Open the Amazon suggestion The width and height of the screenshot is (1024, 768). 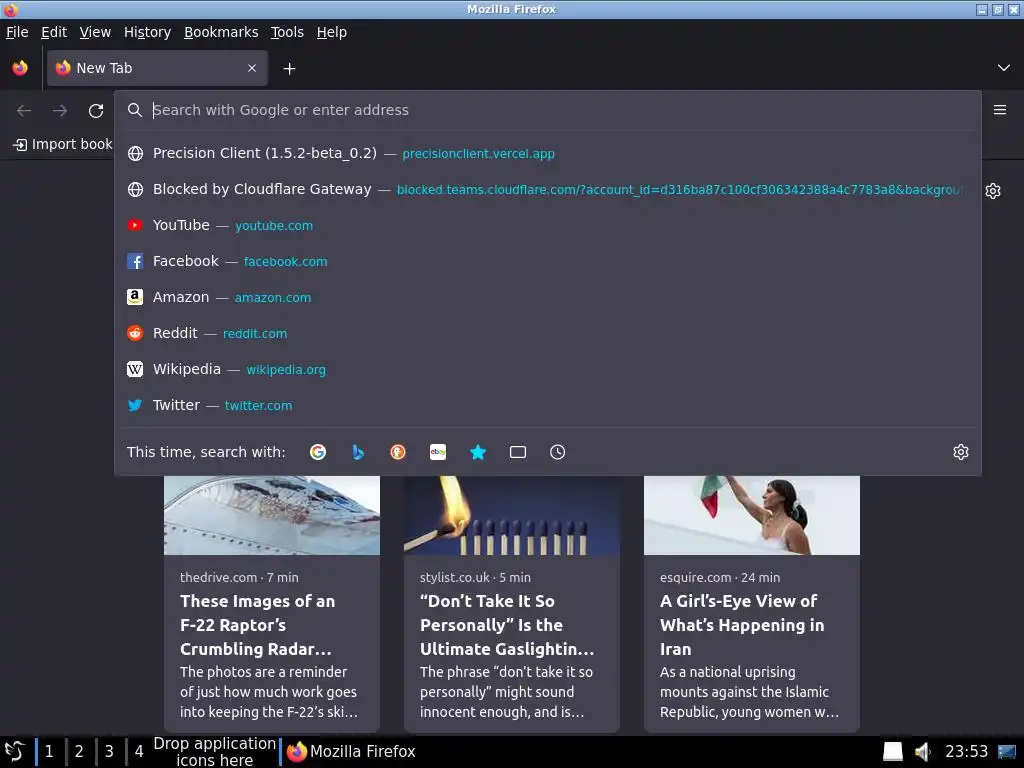(547, 297)
